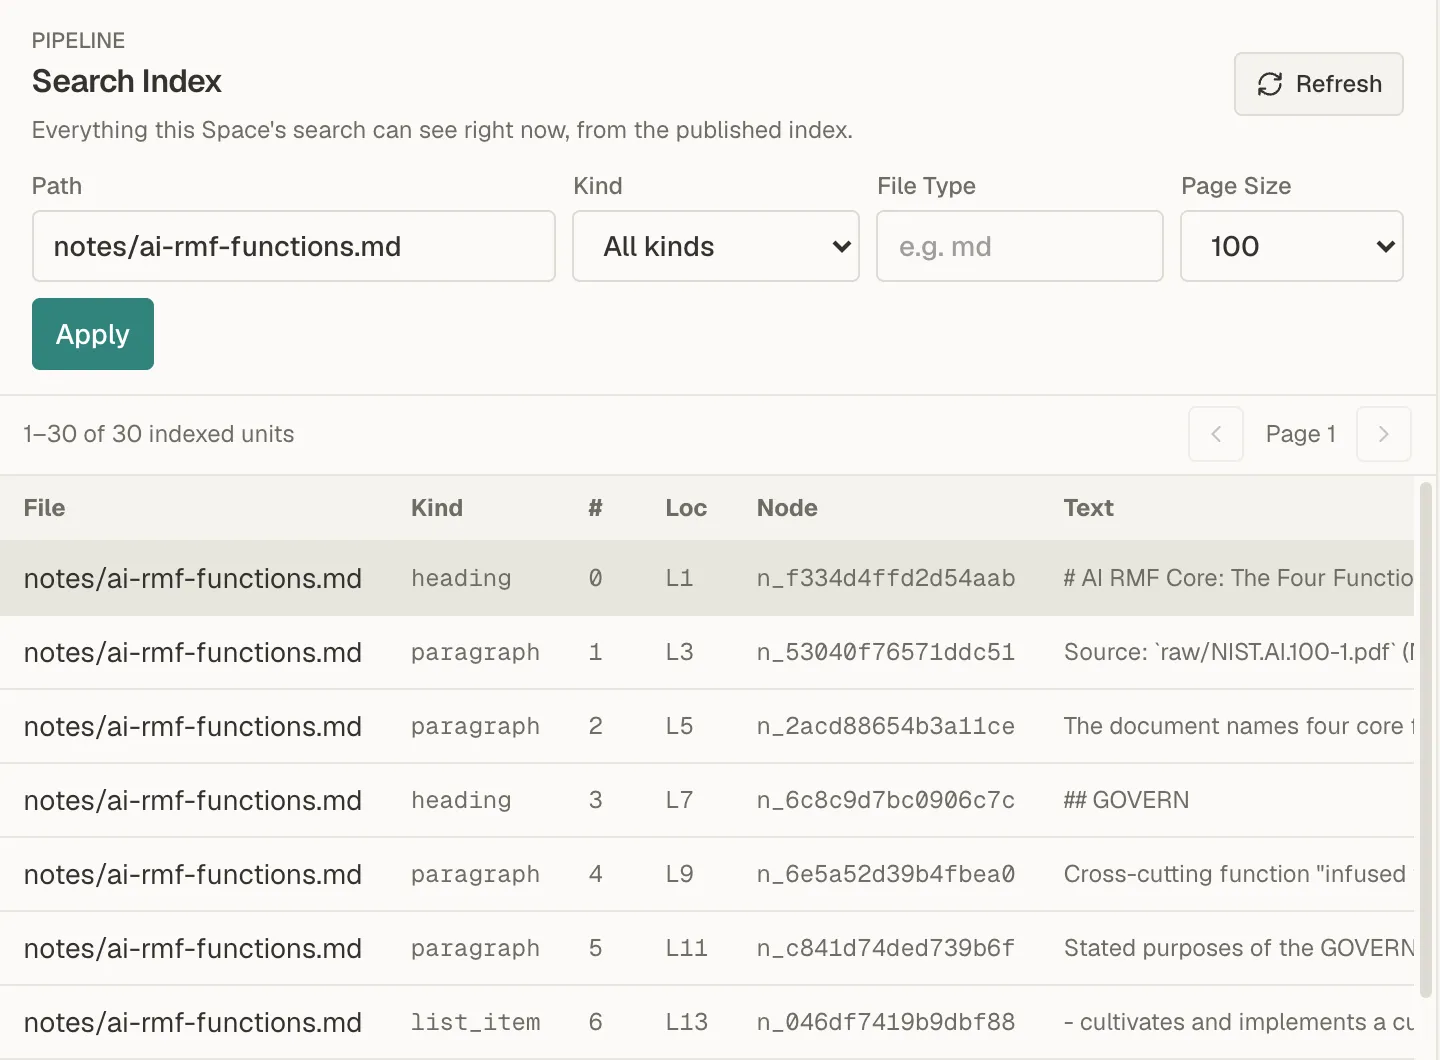
Task: Click the 'Cross-cutting function' text cell
Action: coord(1236,874)
